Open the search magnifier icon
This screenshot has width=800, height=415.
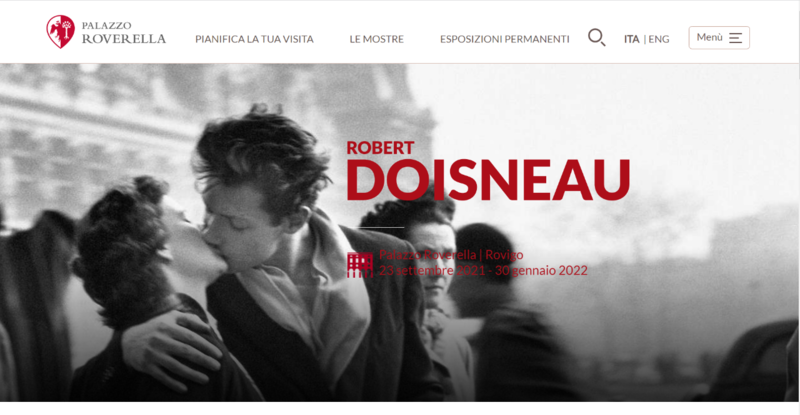click(x=596, y=38)
